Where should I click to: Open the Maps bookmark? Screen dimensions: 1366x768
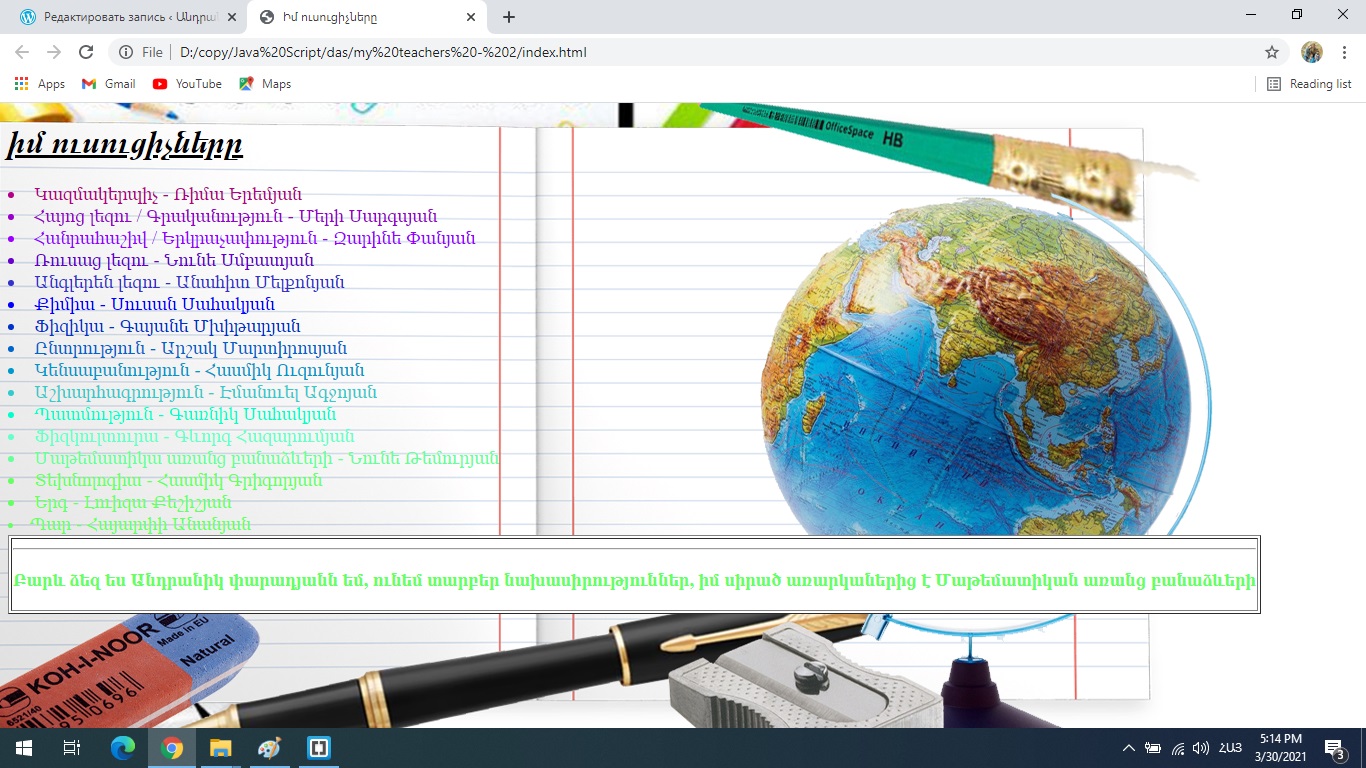tap(265, 84)
